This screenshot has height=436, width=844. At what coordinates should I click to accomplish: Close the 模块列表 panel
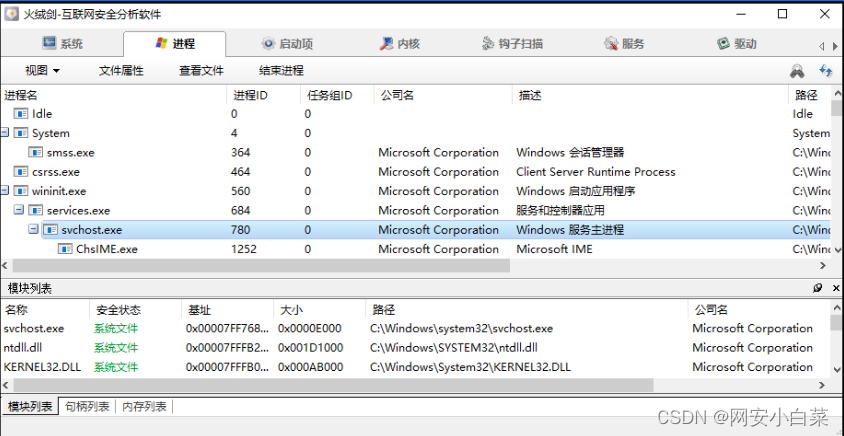point(836,289)
